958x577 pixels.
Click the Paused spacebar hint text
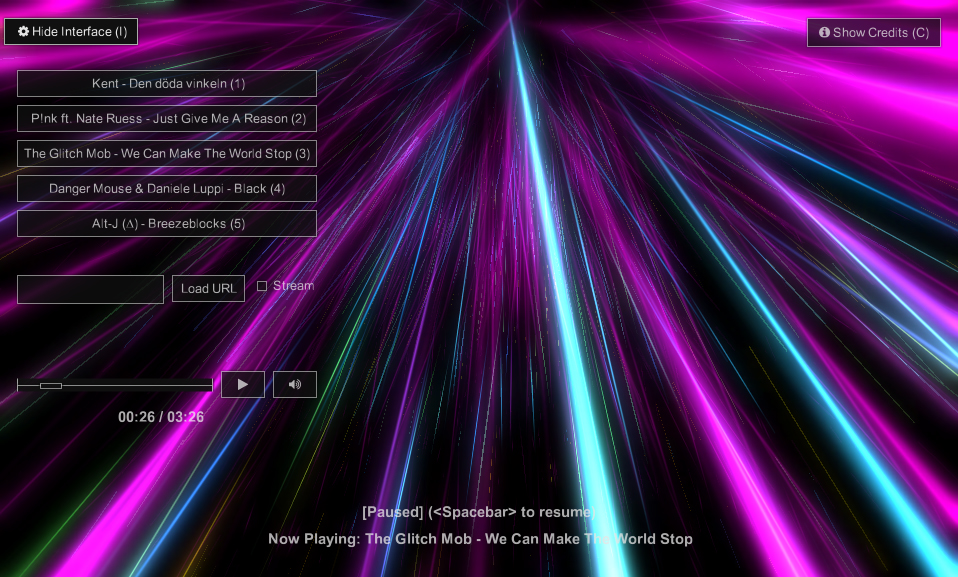click(x=478, y=512)
